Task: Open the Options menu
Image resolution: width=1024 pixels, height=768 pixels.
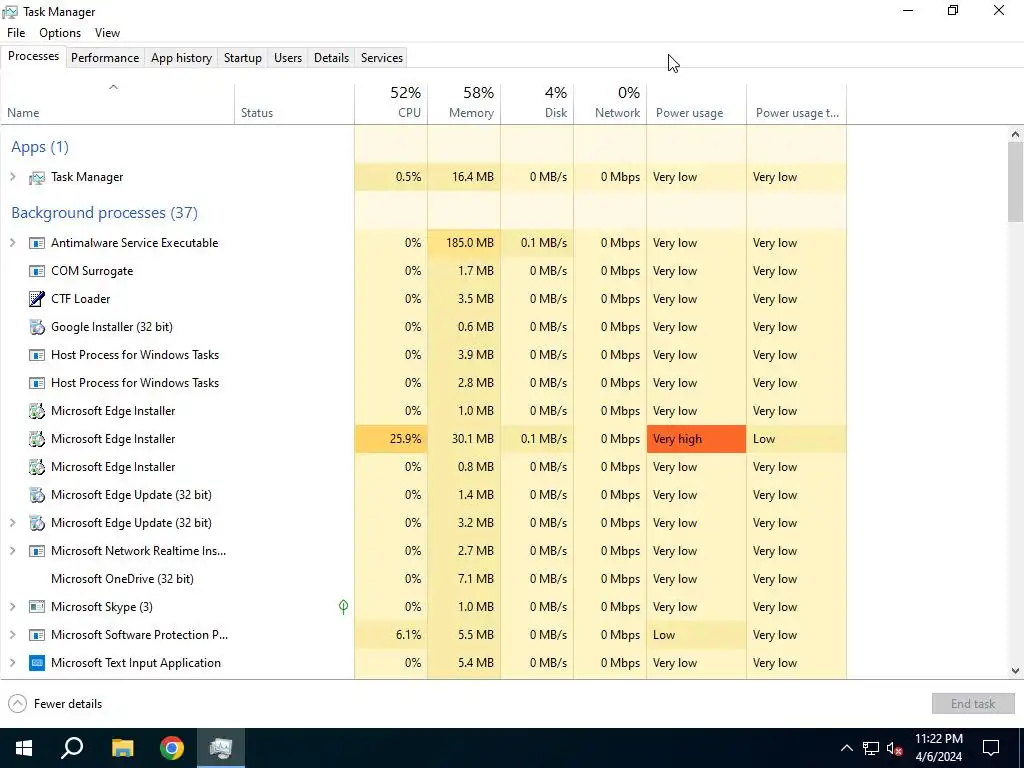Action: point(60,33)
